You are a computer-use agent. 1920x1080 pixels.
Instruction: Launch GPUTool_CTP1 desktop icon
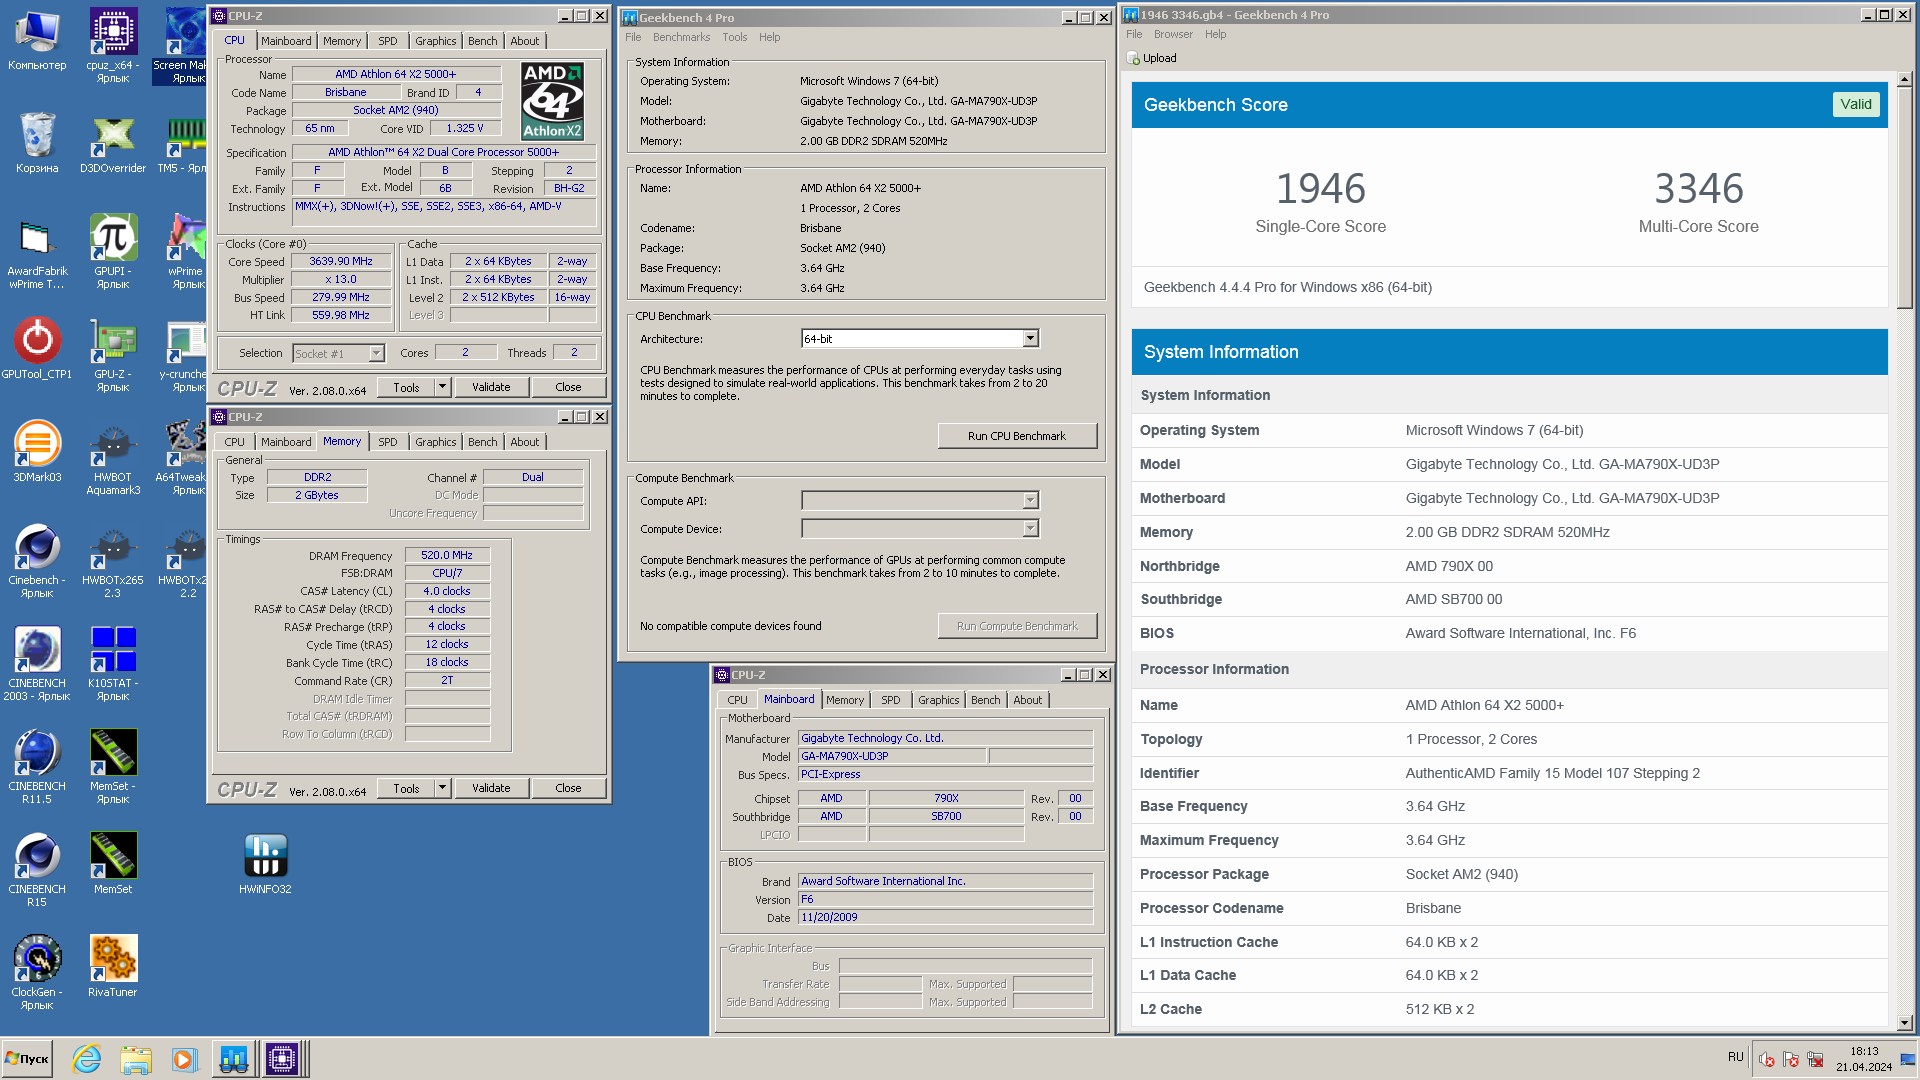point(37,348)
